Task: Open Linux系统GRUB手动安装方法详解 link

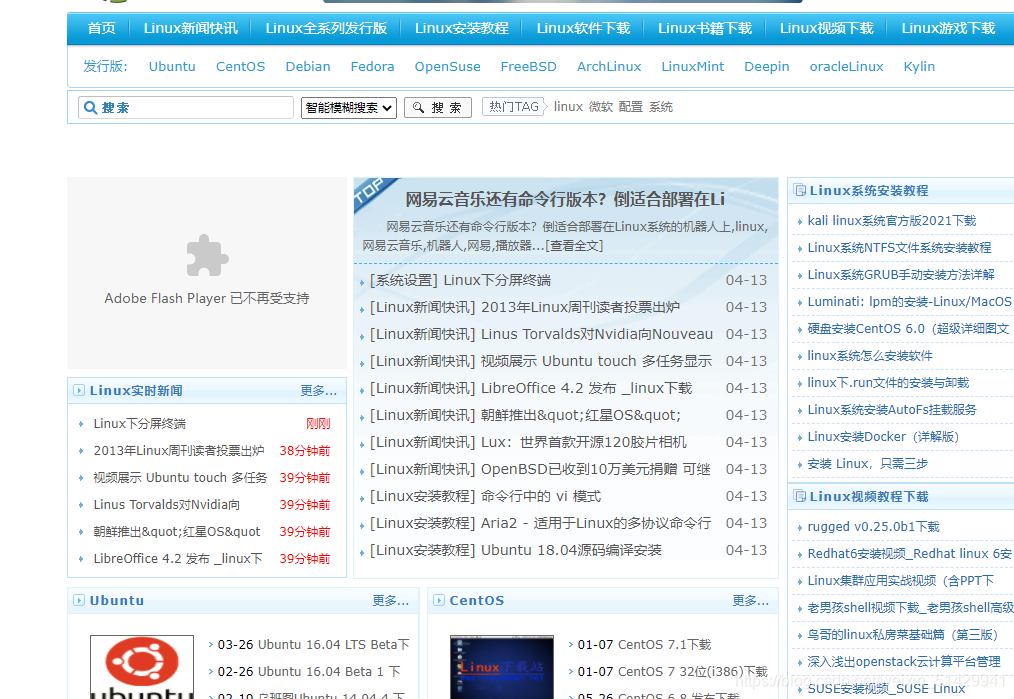Action: (x=901, y=275)
